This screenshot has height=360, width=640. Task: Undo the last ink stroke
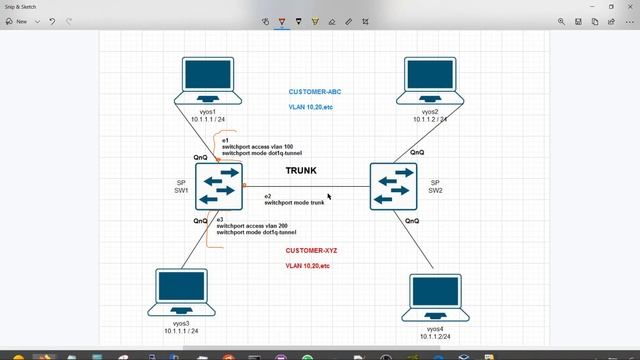(52, 22)
